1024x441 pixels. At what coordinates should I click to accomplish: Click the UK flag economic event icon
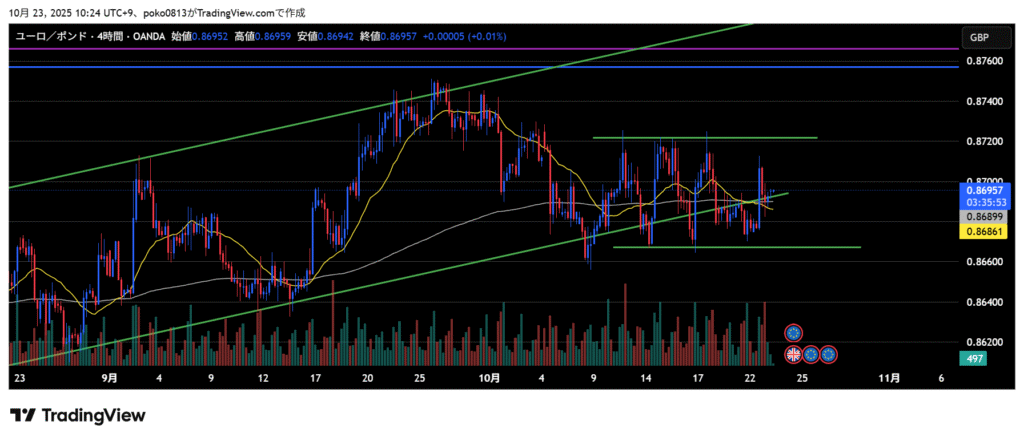coord(793,354)
